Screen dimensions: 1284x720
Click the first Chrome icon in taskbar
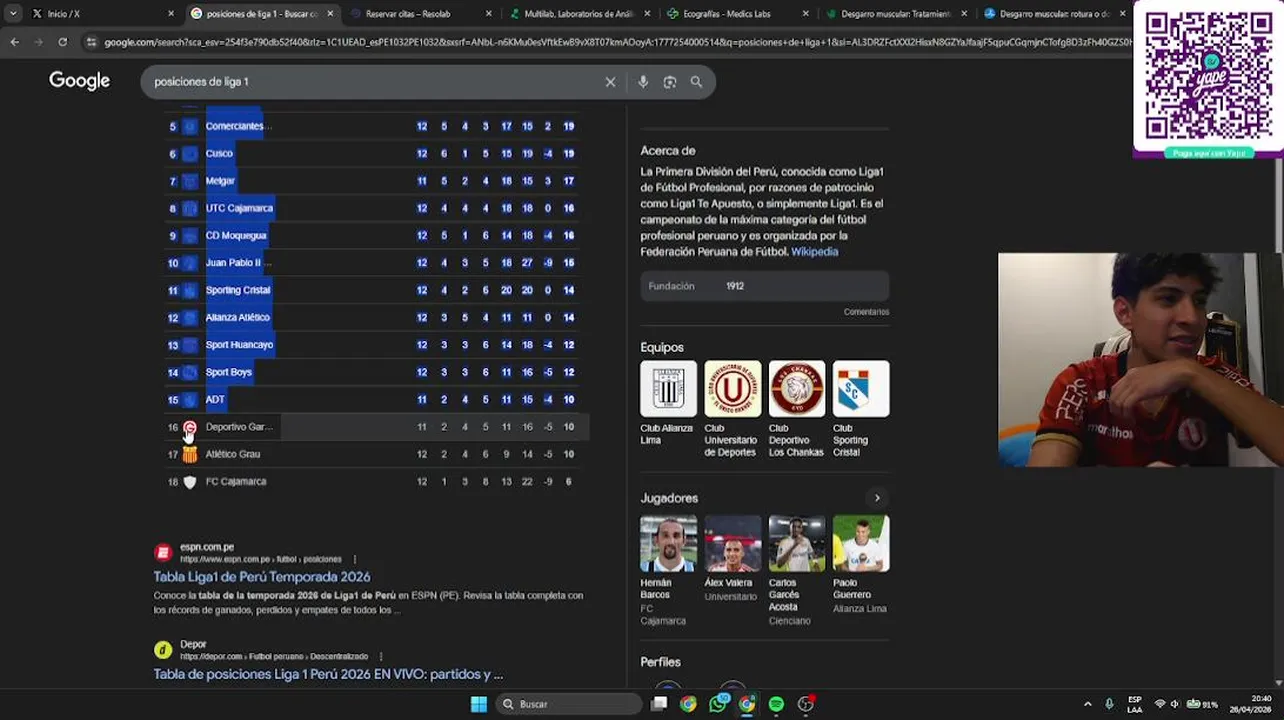click(x=688, y=704)
